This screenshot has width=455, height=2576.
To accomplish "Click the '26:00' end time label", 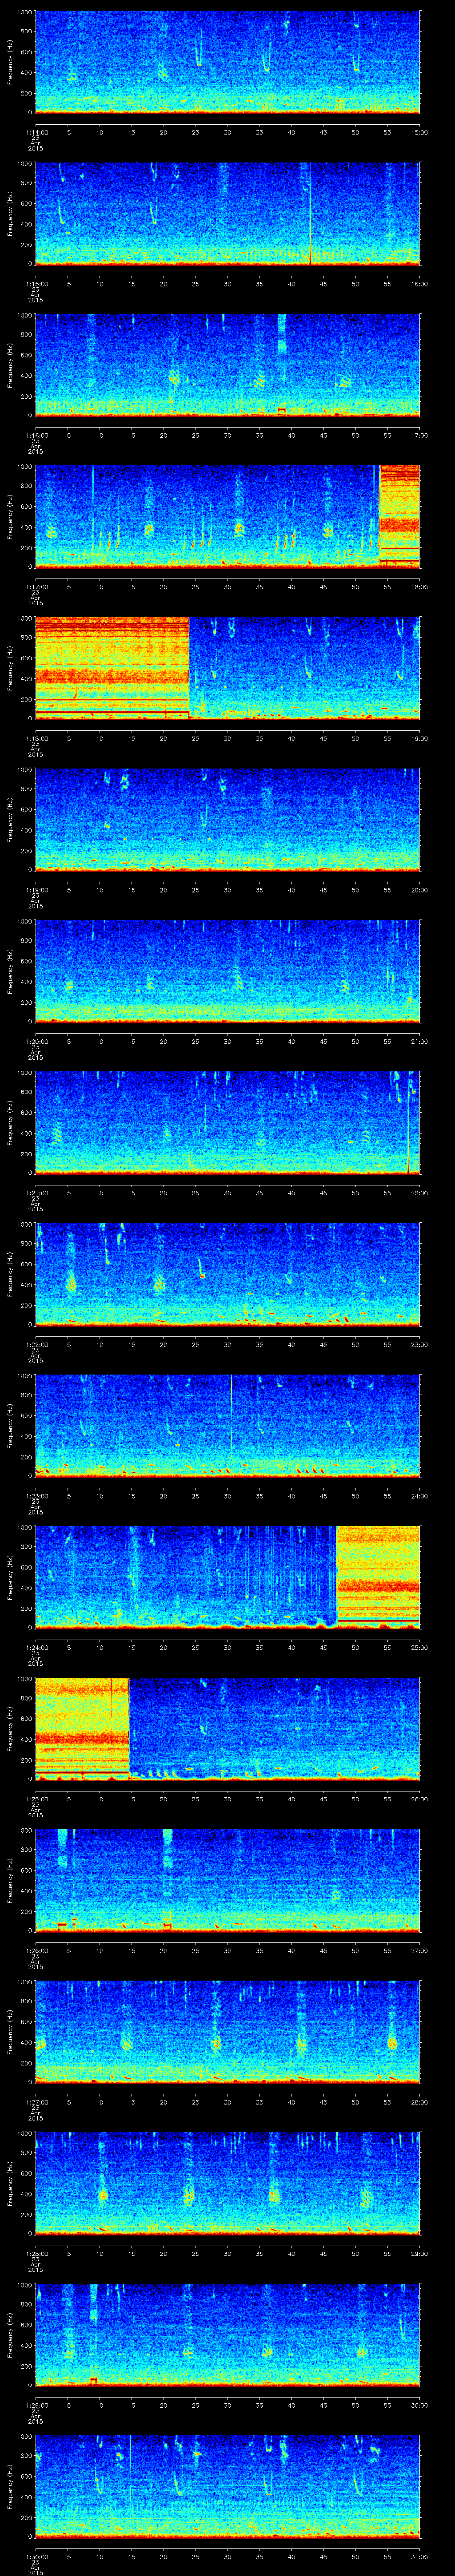I will [420, 1799].
